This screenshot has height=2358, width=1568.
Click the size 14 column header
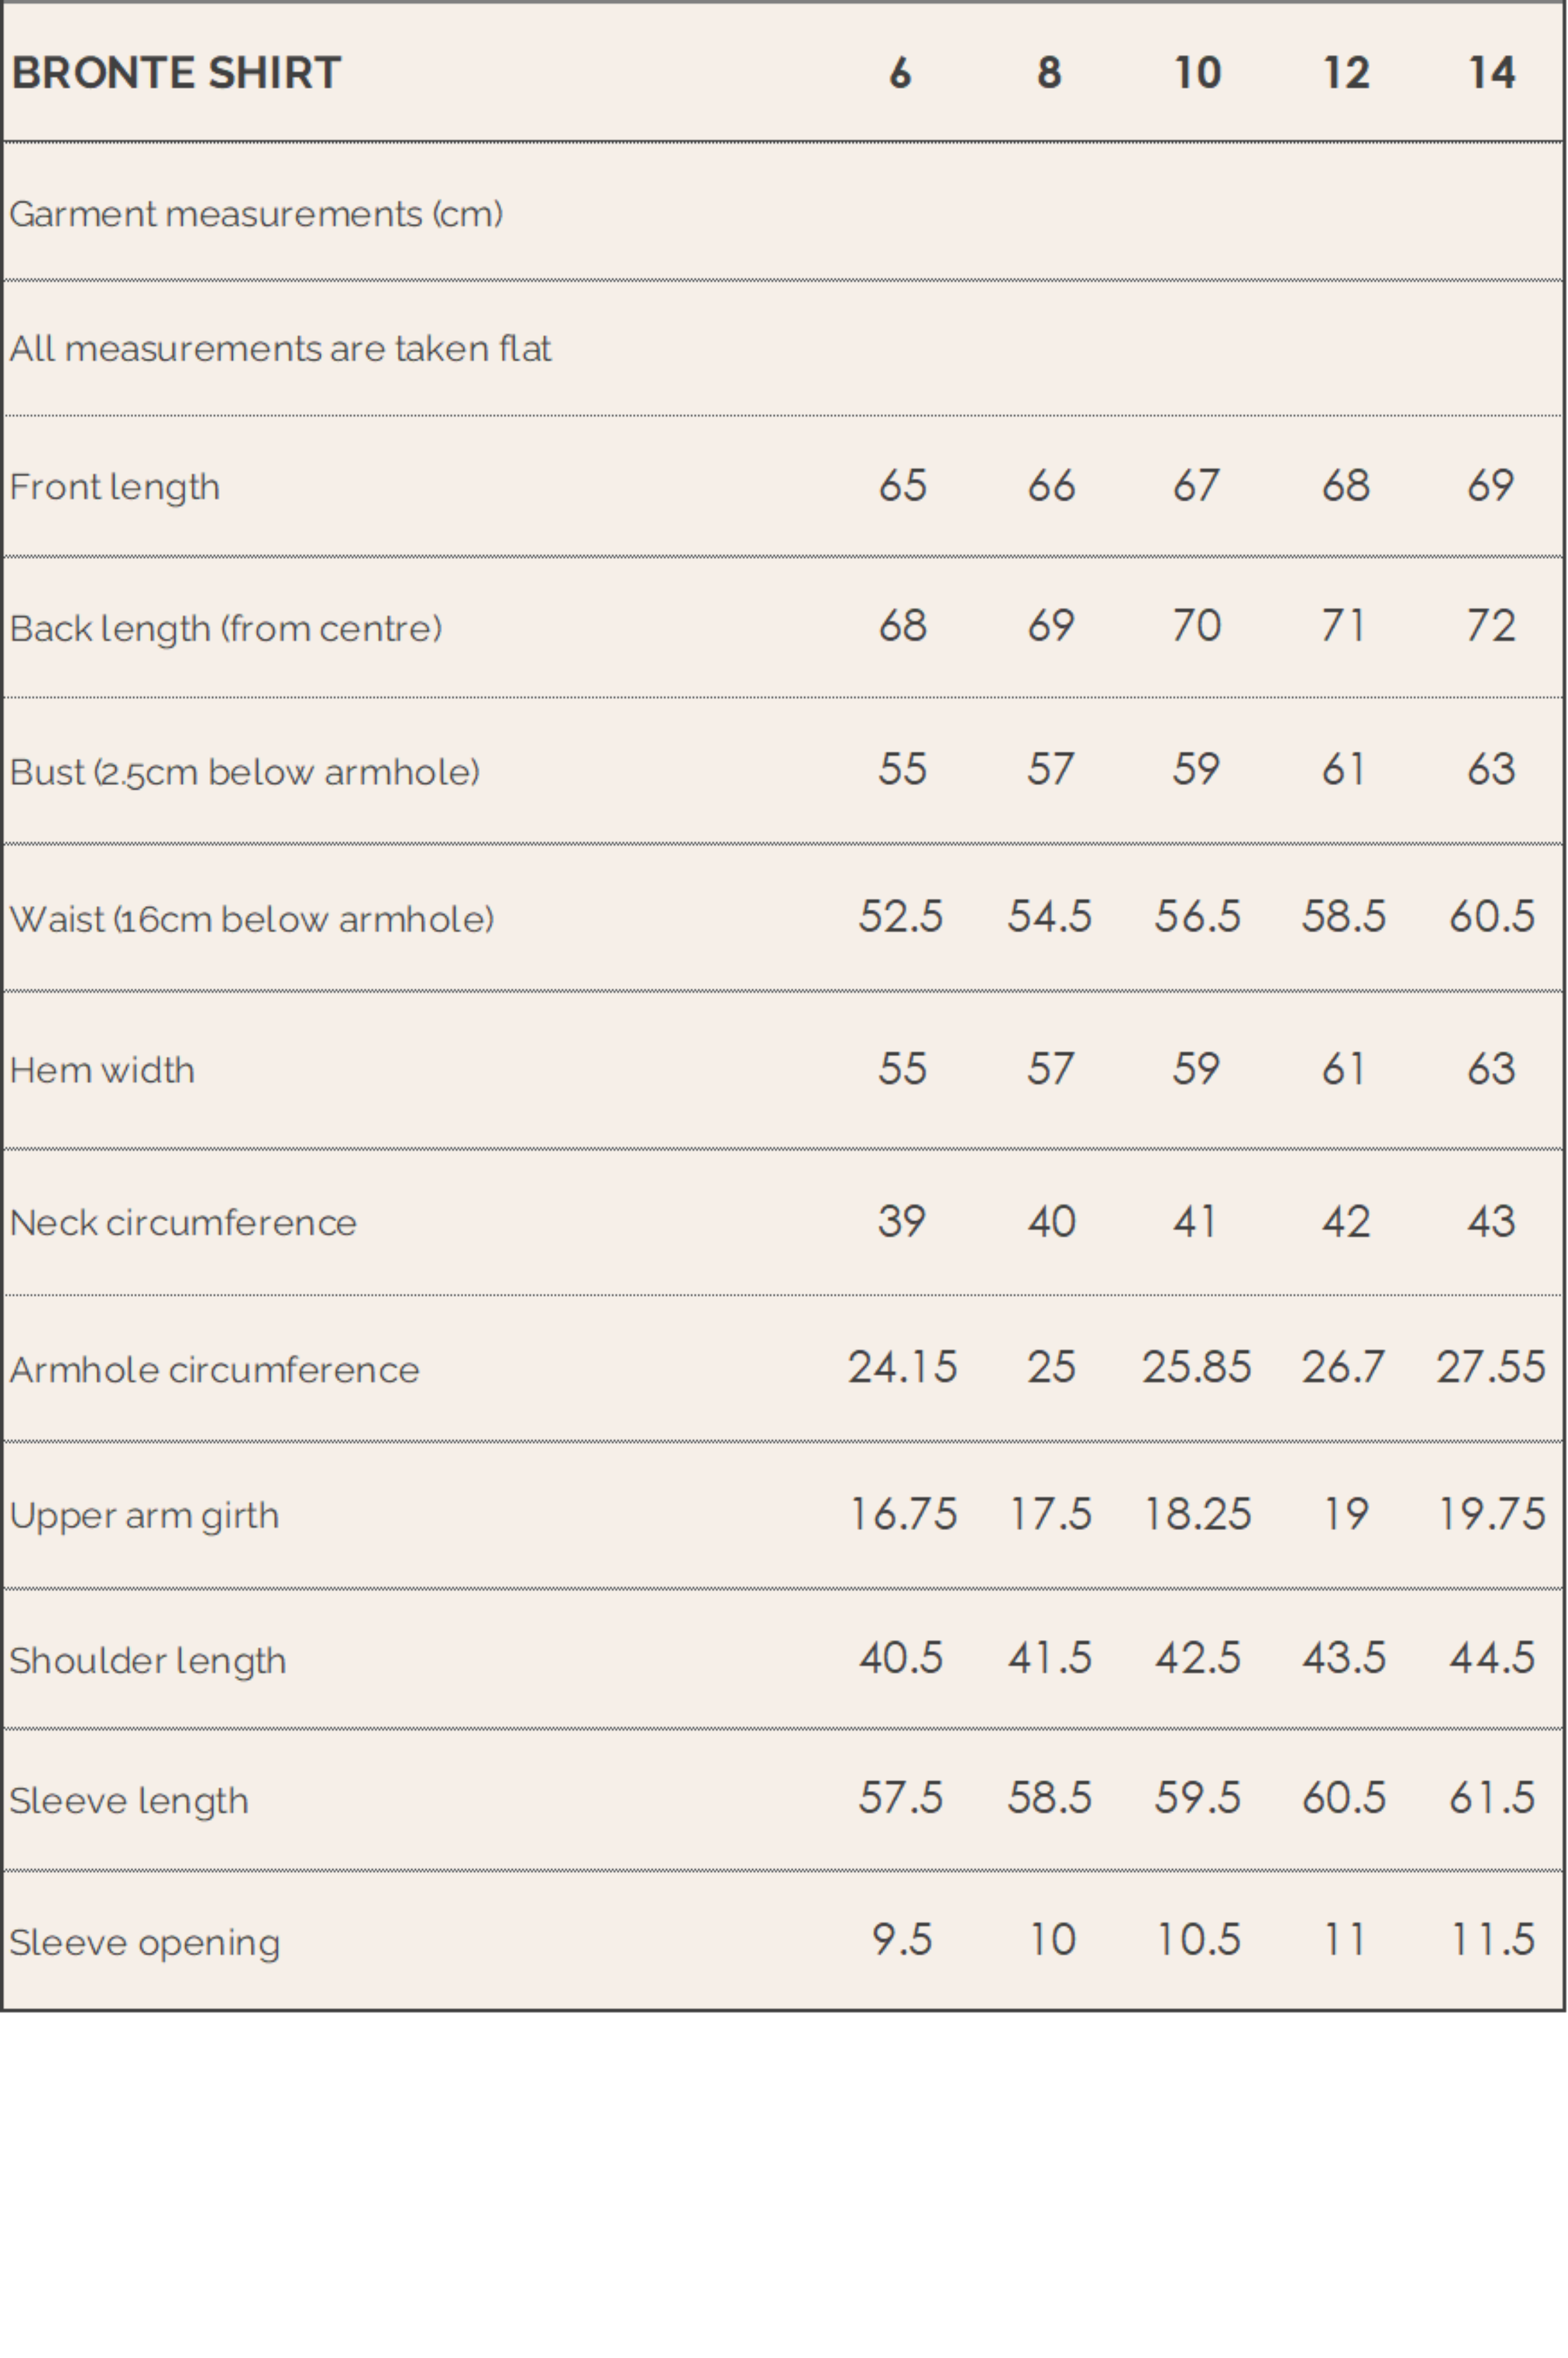(x=1491, y=73)
